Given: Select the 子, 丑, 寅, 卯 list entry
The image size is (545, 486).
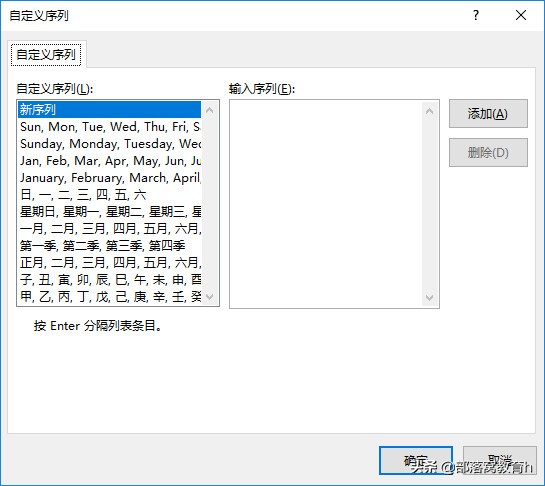Looking at the screenshot, I should pyautogui.click(x=109, y=280).
